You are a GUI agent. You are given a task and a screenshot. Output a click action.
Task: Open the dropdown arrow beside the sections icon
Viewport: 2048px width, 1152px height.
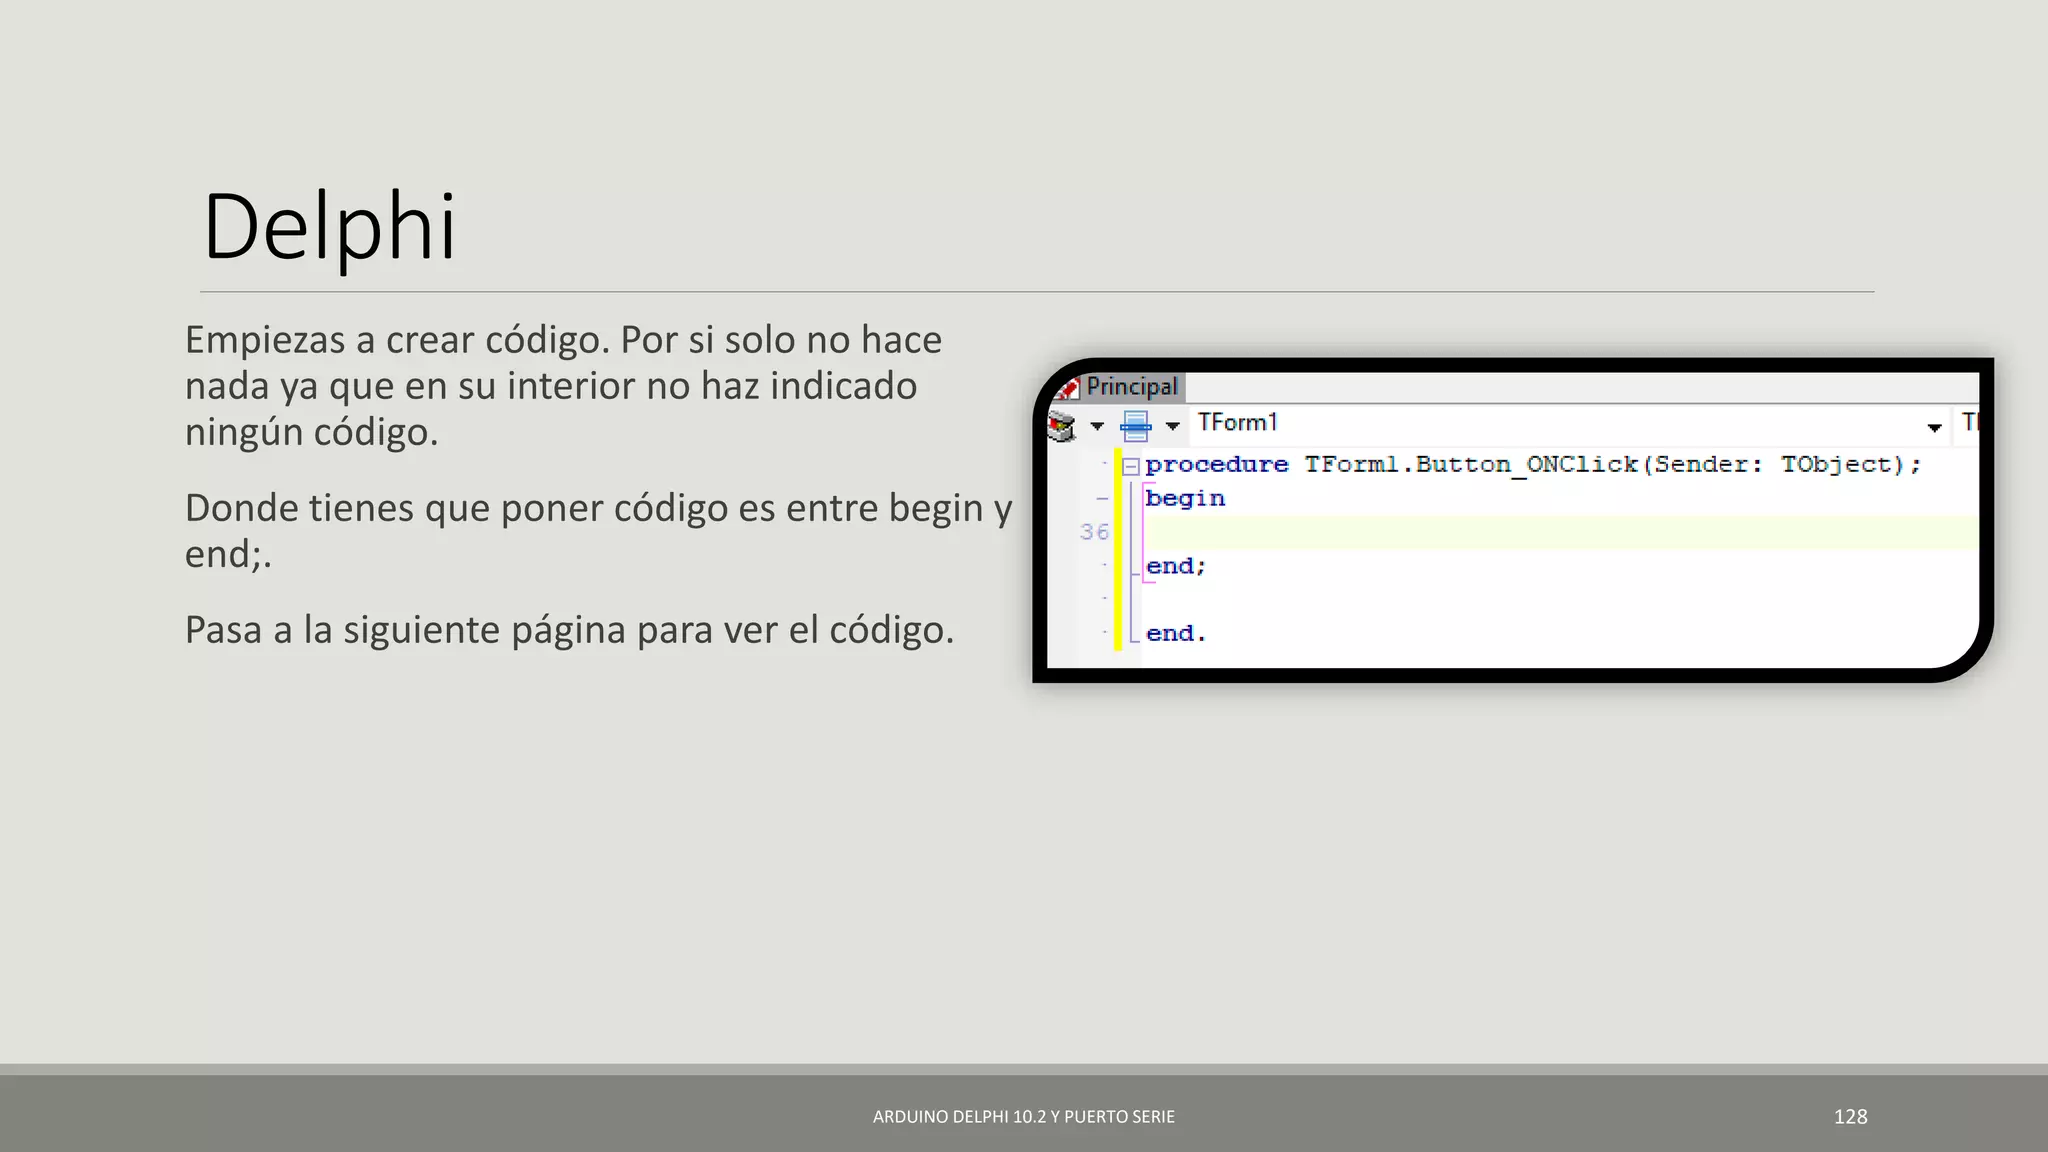[x=1173, y=427]
